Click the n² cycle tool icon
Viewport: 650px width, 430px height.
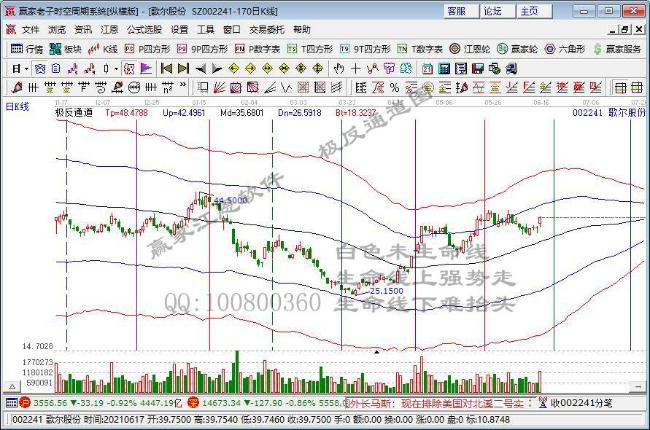click(x=167, y=87)
